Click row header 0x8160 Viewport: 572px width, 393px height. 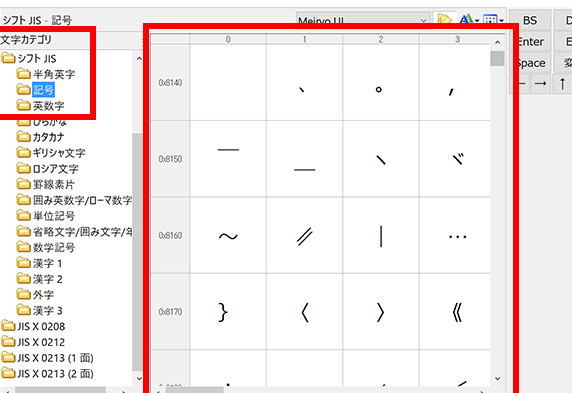tap(170, 235)
